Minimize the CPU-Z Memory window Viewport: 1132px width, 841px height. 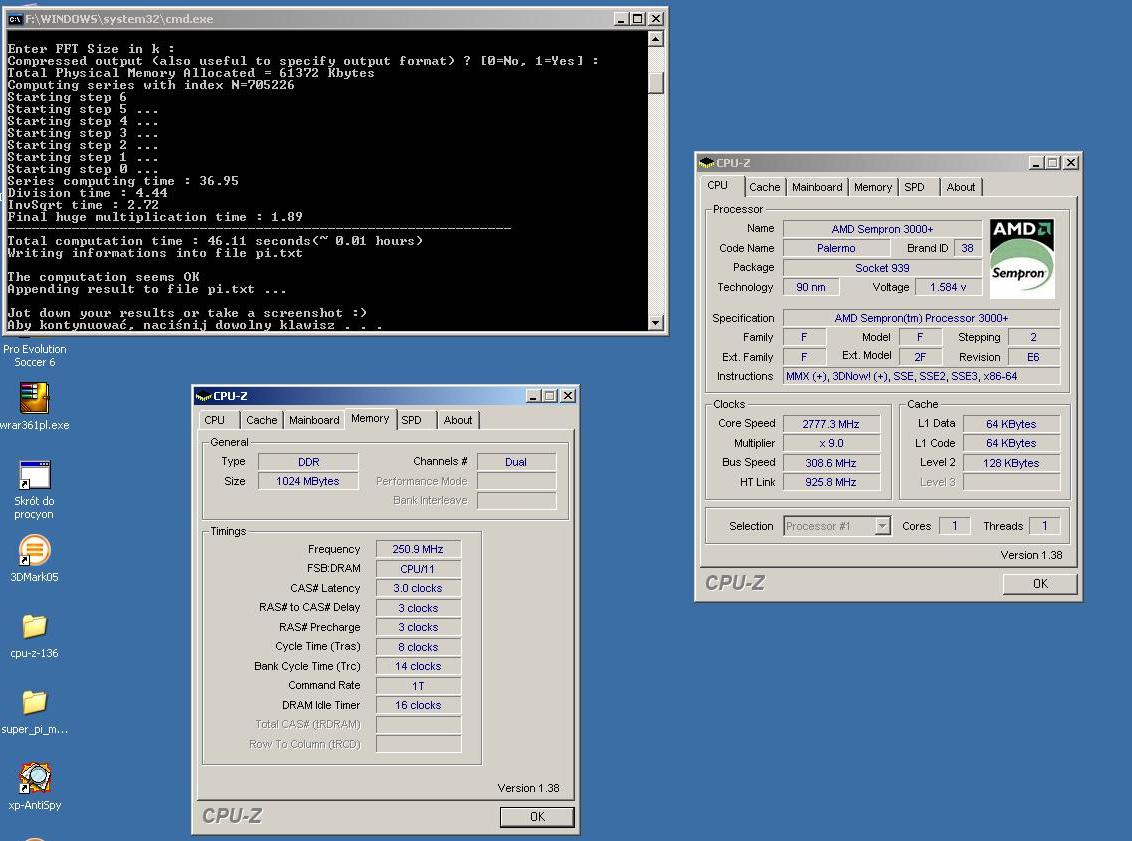coord(534,396)
